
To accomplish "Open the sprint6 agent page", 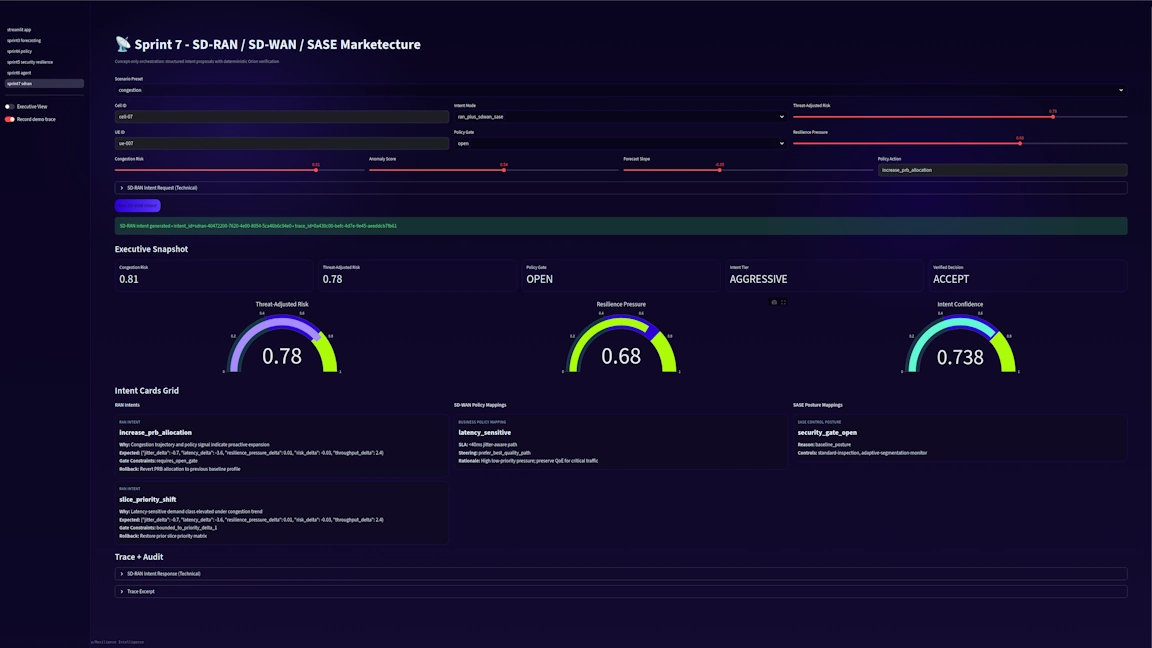I will (x=20, y=73).
